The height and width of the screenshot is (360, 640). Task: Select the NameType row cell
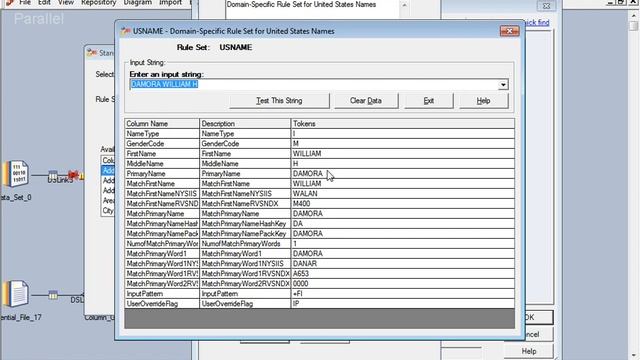162,134
